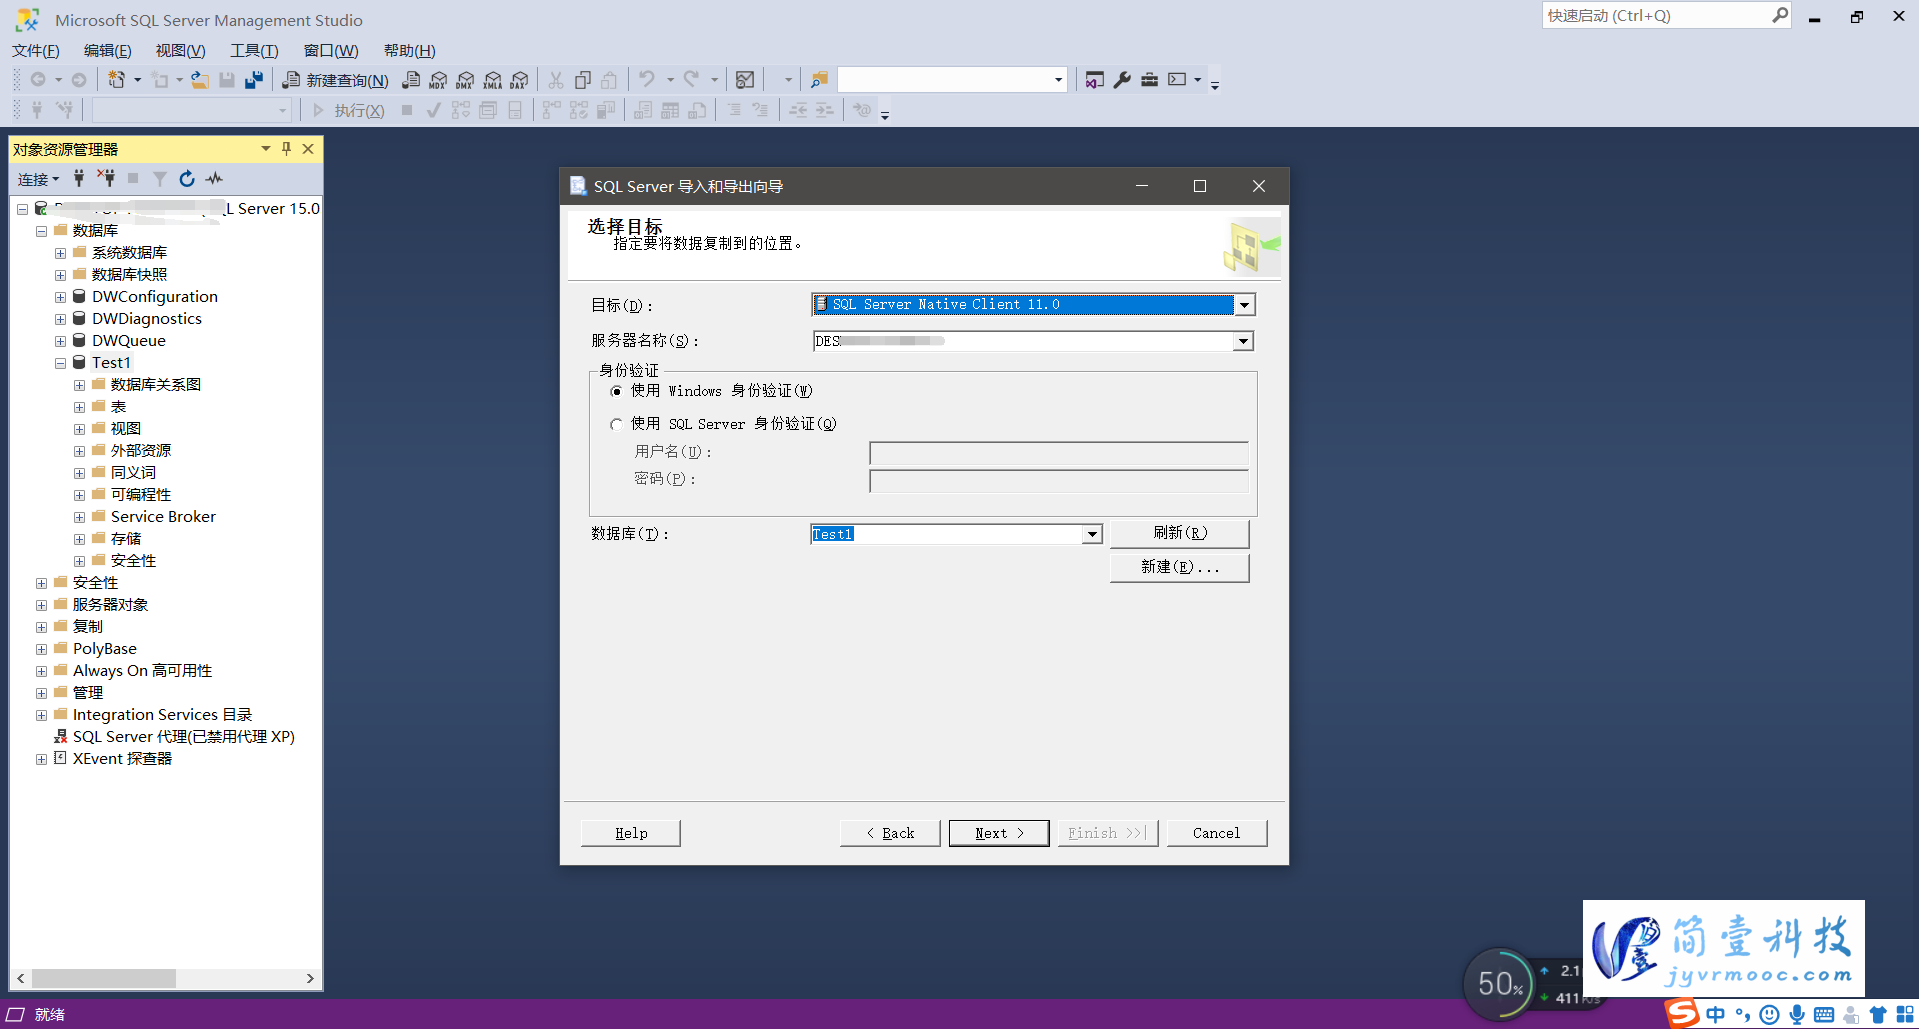Select Use SQL Server Authentication radio button

[616, 424]
